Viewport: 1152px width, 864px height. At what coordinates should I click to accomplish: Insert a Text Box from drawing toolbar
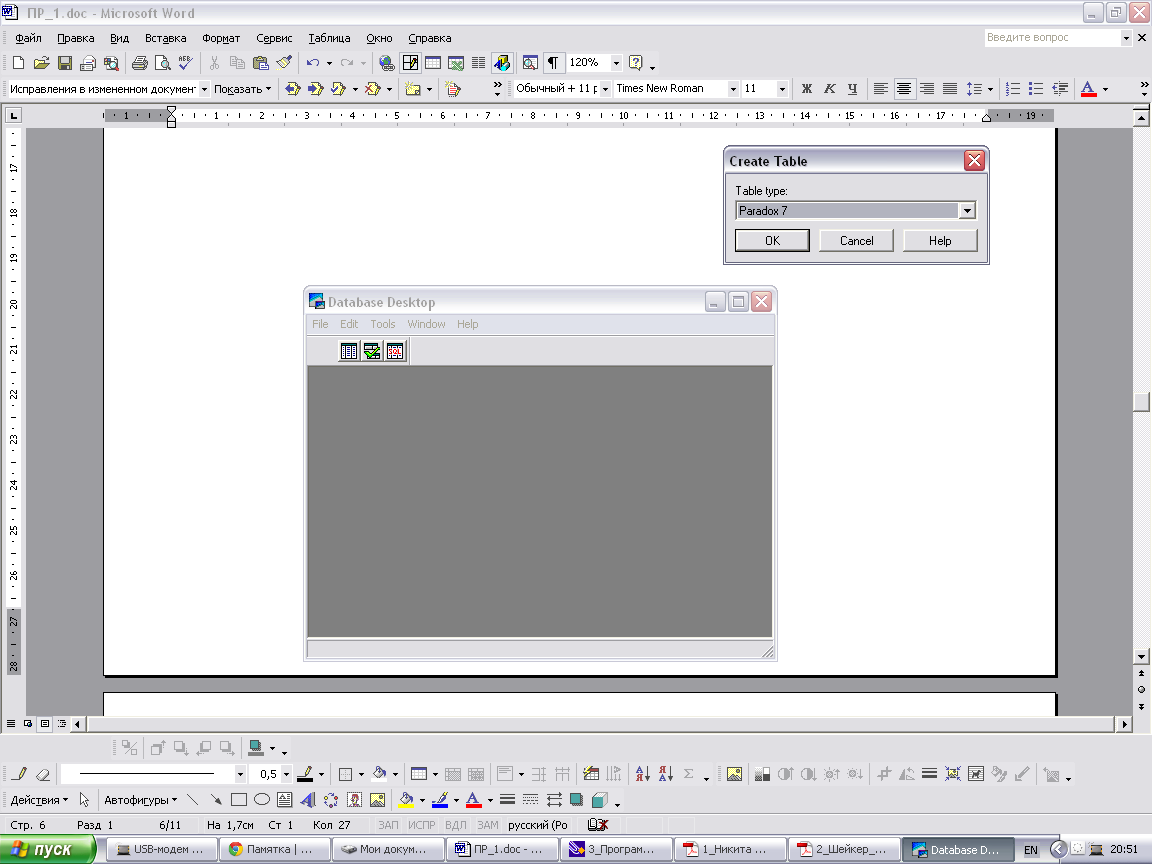click(285, 799)
